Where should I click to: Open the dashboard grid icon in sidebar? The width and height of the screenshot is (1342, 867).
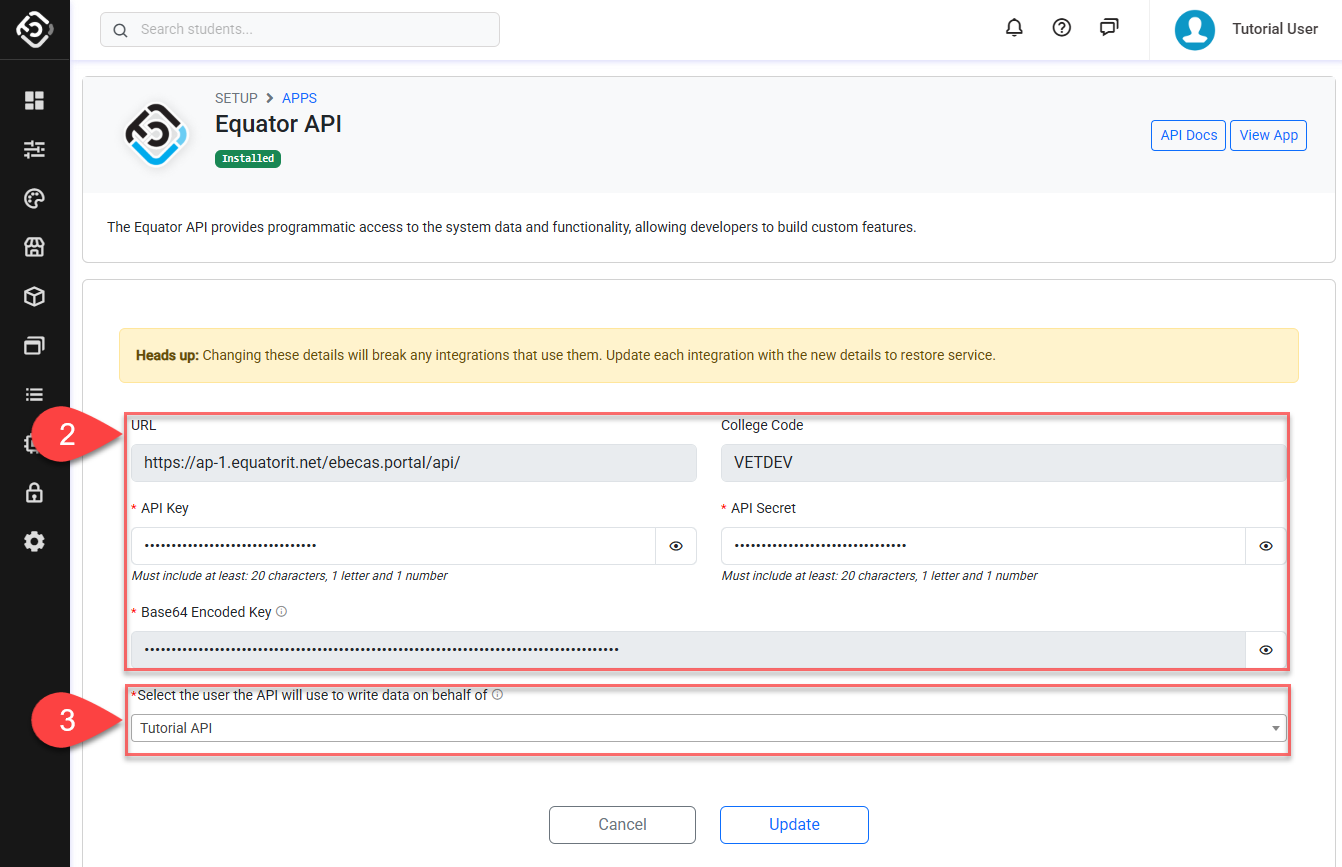[35, 100]
